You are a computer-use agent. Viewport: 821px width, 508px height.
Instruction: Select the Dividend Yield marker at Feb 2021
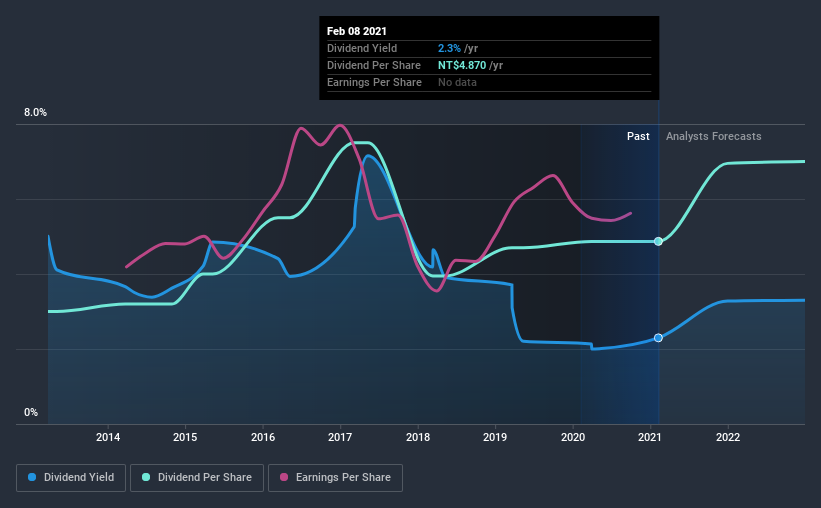point(658,338)
